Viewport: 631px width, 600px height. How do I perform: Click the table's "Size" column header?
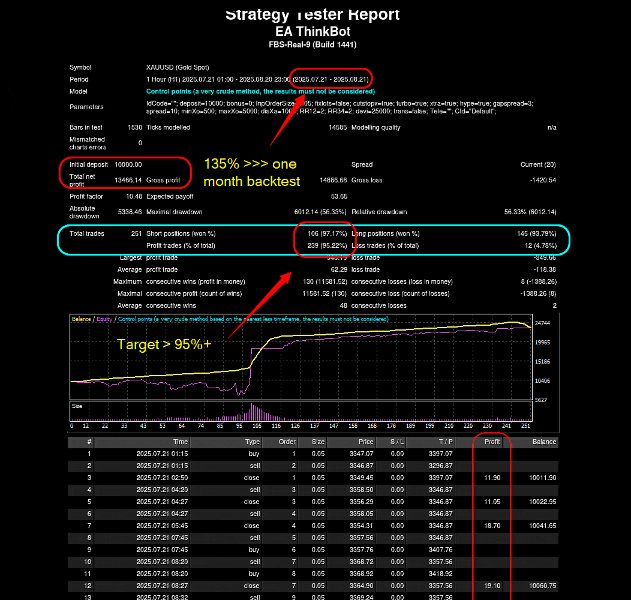tap(318, 442)
